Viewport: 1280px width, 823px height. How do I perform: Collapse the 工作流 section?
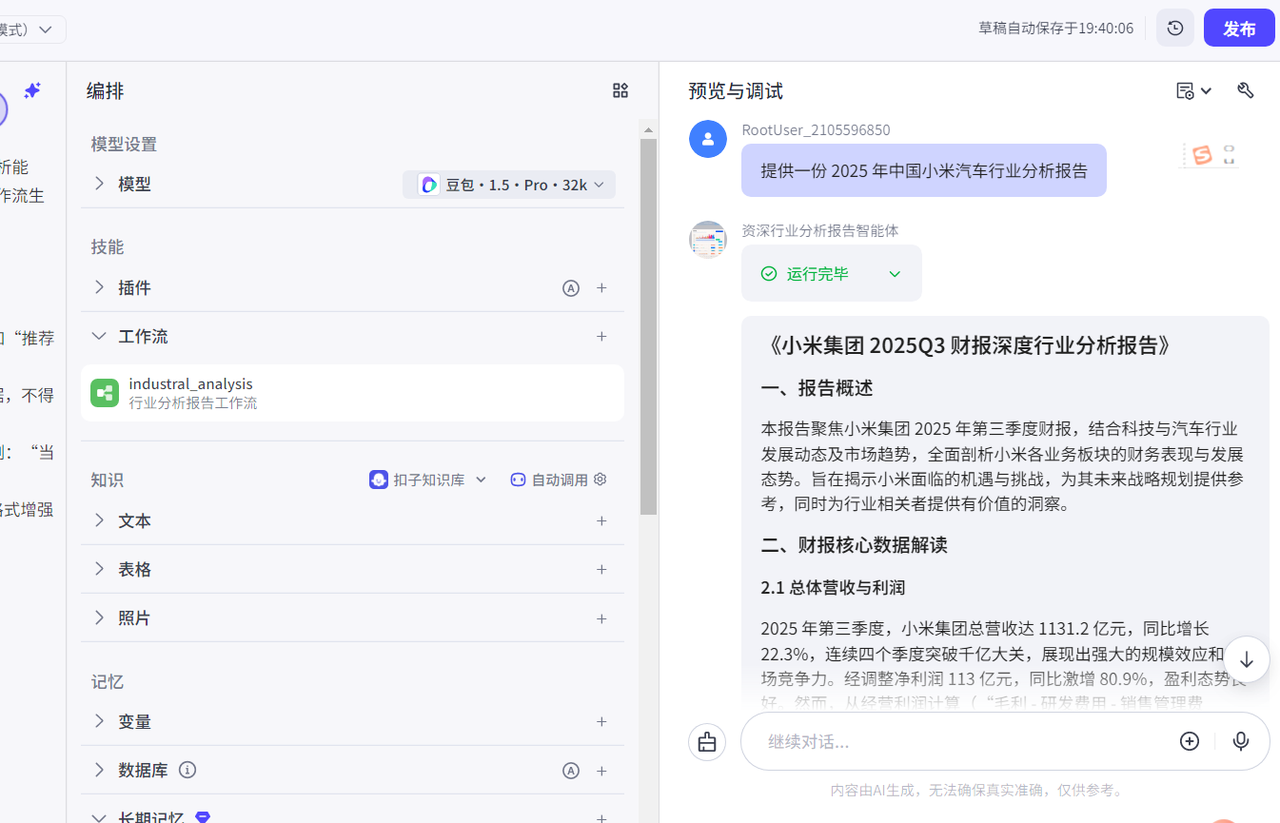coord(99,336)
